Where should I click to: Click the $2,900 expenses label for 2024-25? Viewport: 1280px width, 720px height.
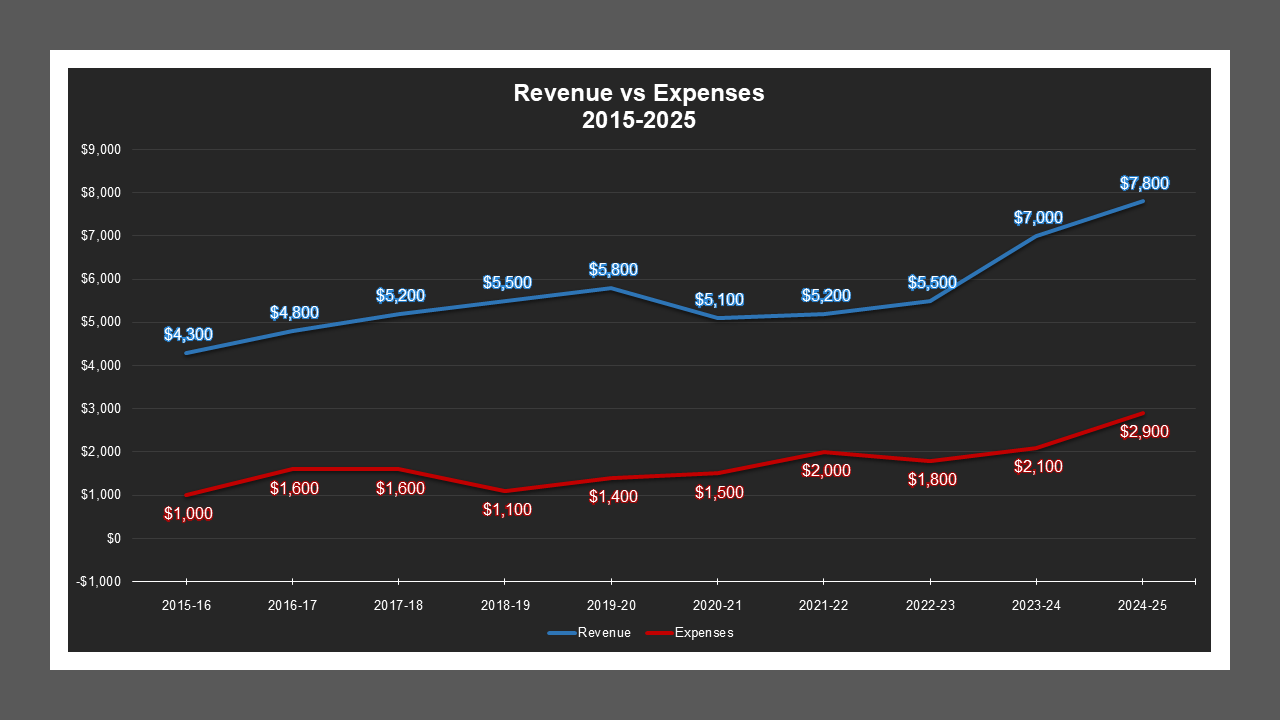1144,432
